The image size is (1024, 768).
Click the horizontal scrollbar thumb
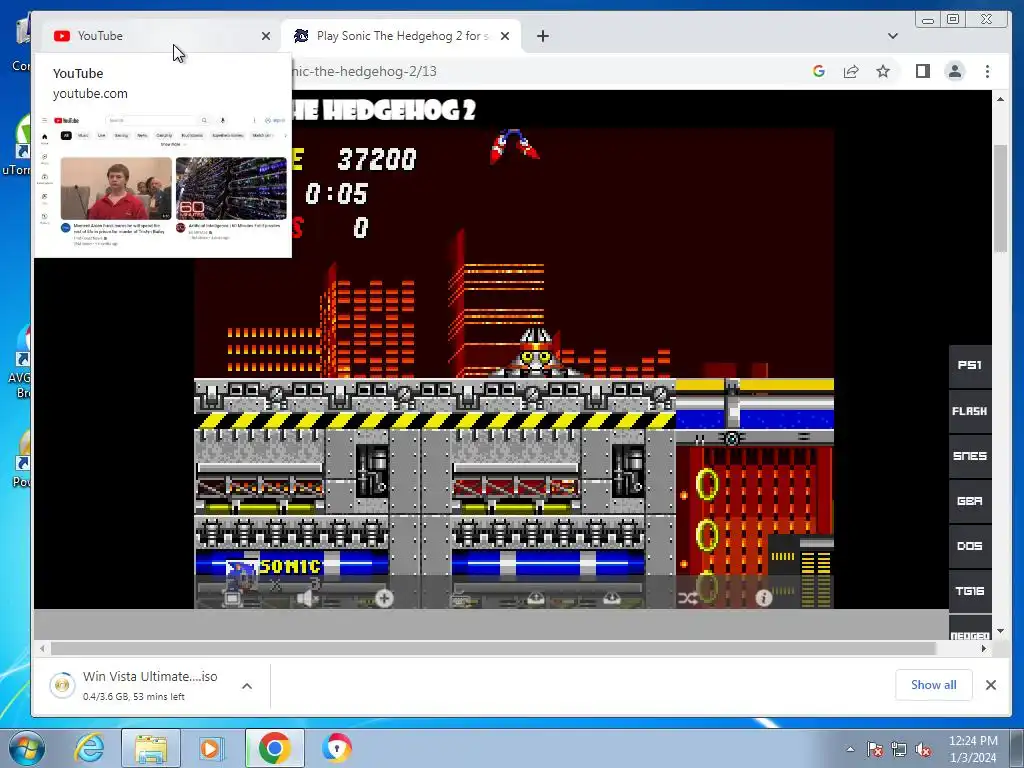coord(494,648)
